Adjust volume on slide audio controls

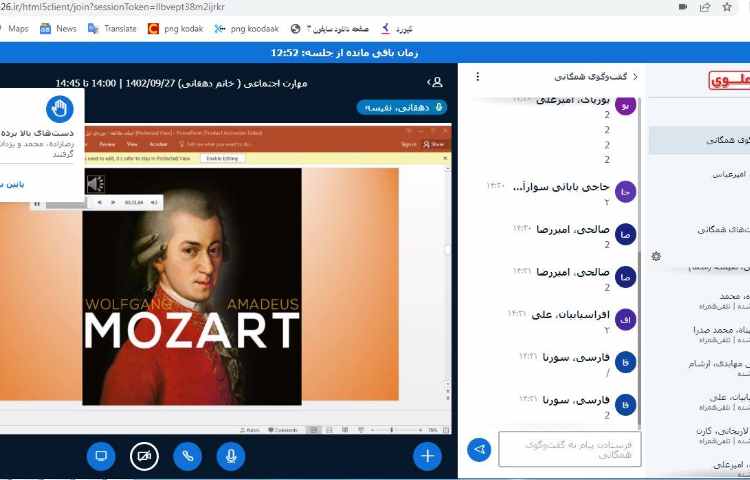pos(154,203)
